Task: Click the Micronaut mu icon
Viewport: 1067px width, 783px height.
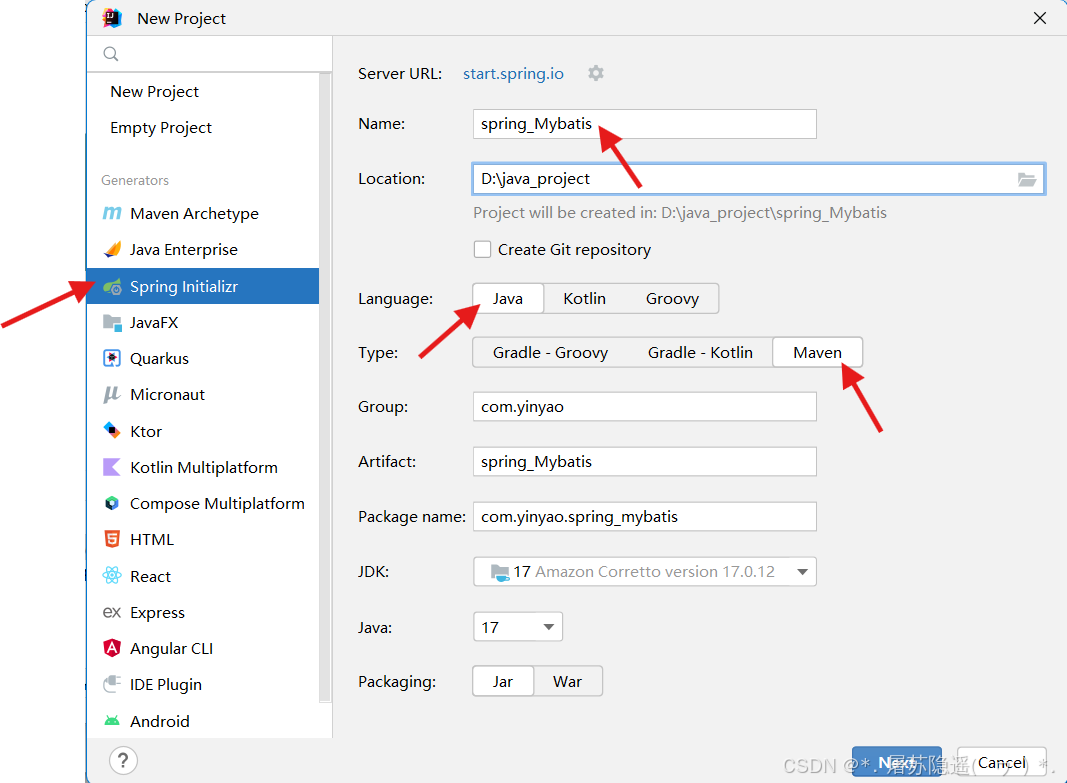Action: point(112,395)
